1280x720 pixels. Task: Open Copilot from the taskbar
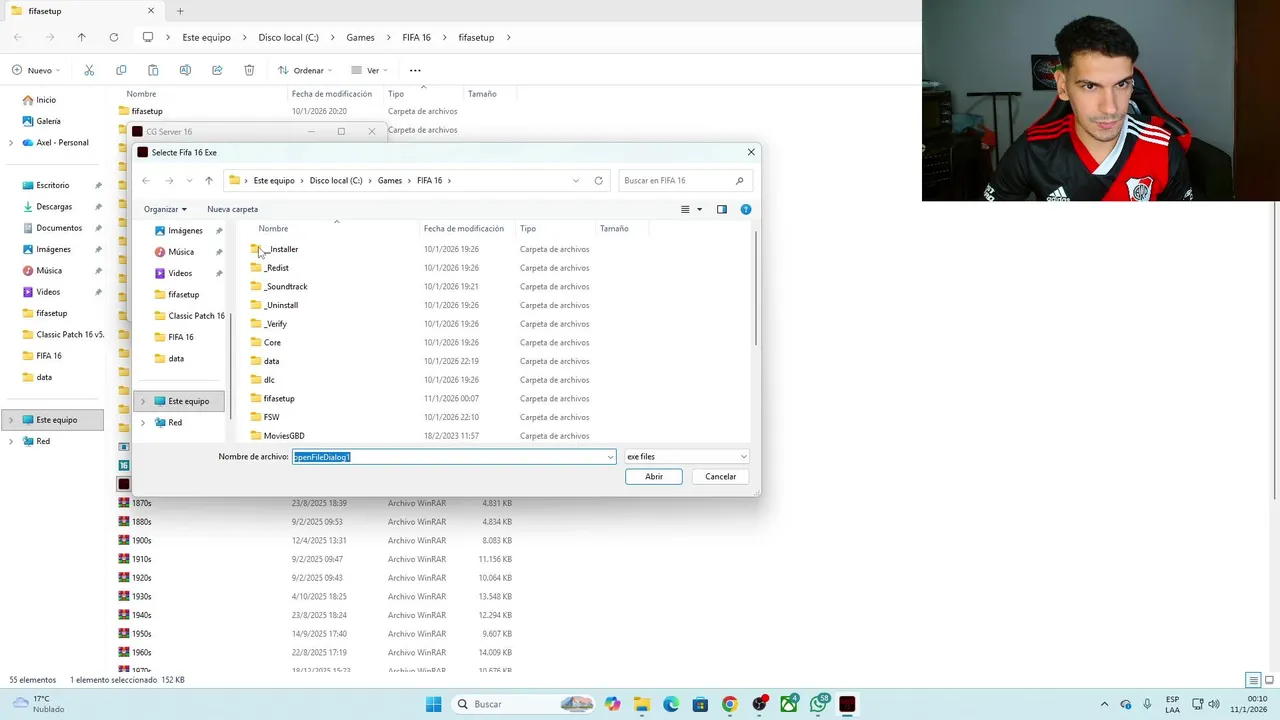(x=612, y=704)
